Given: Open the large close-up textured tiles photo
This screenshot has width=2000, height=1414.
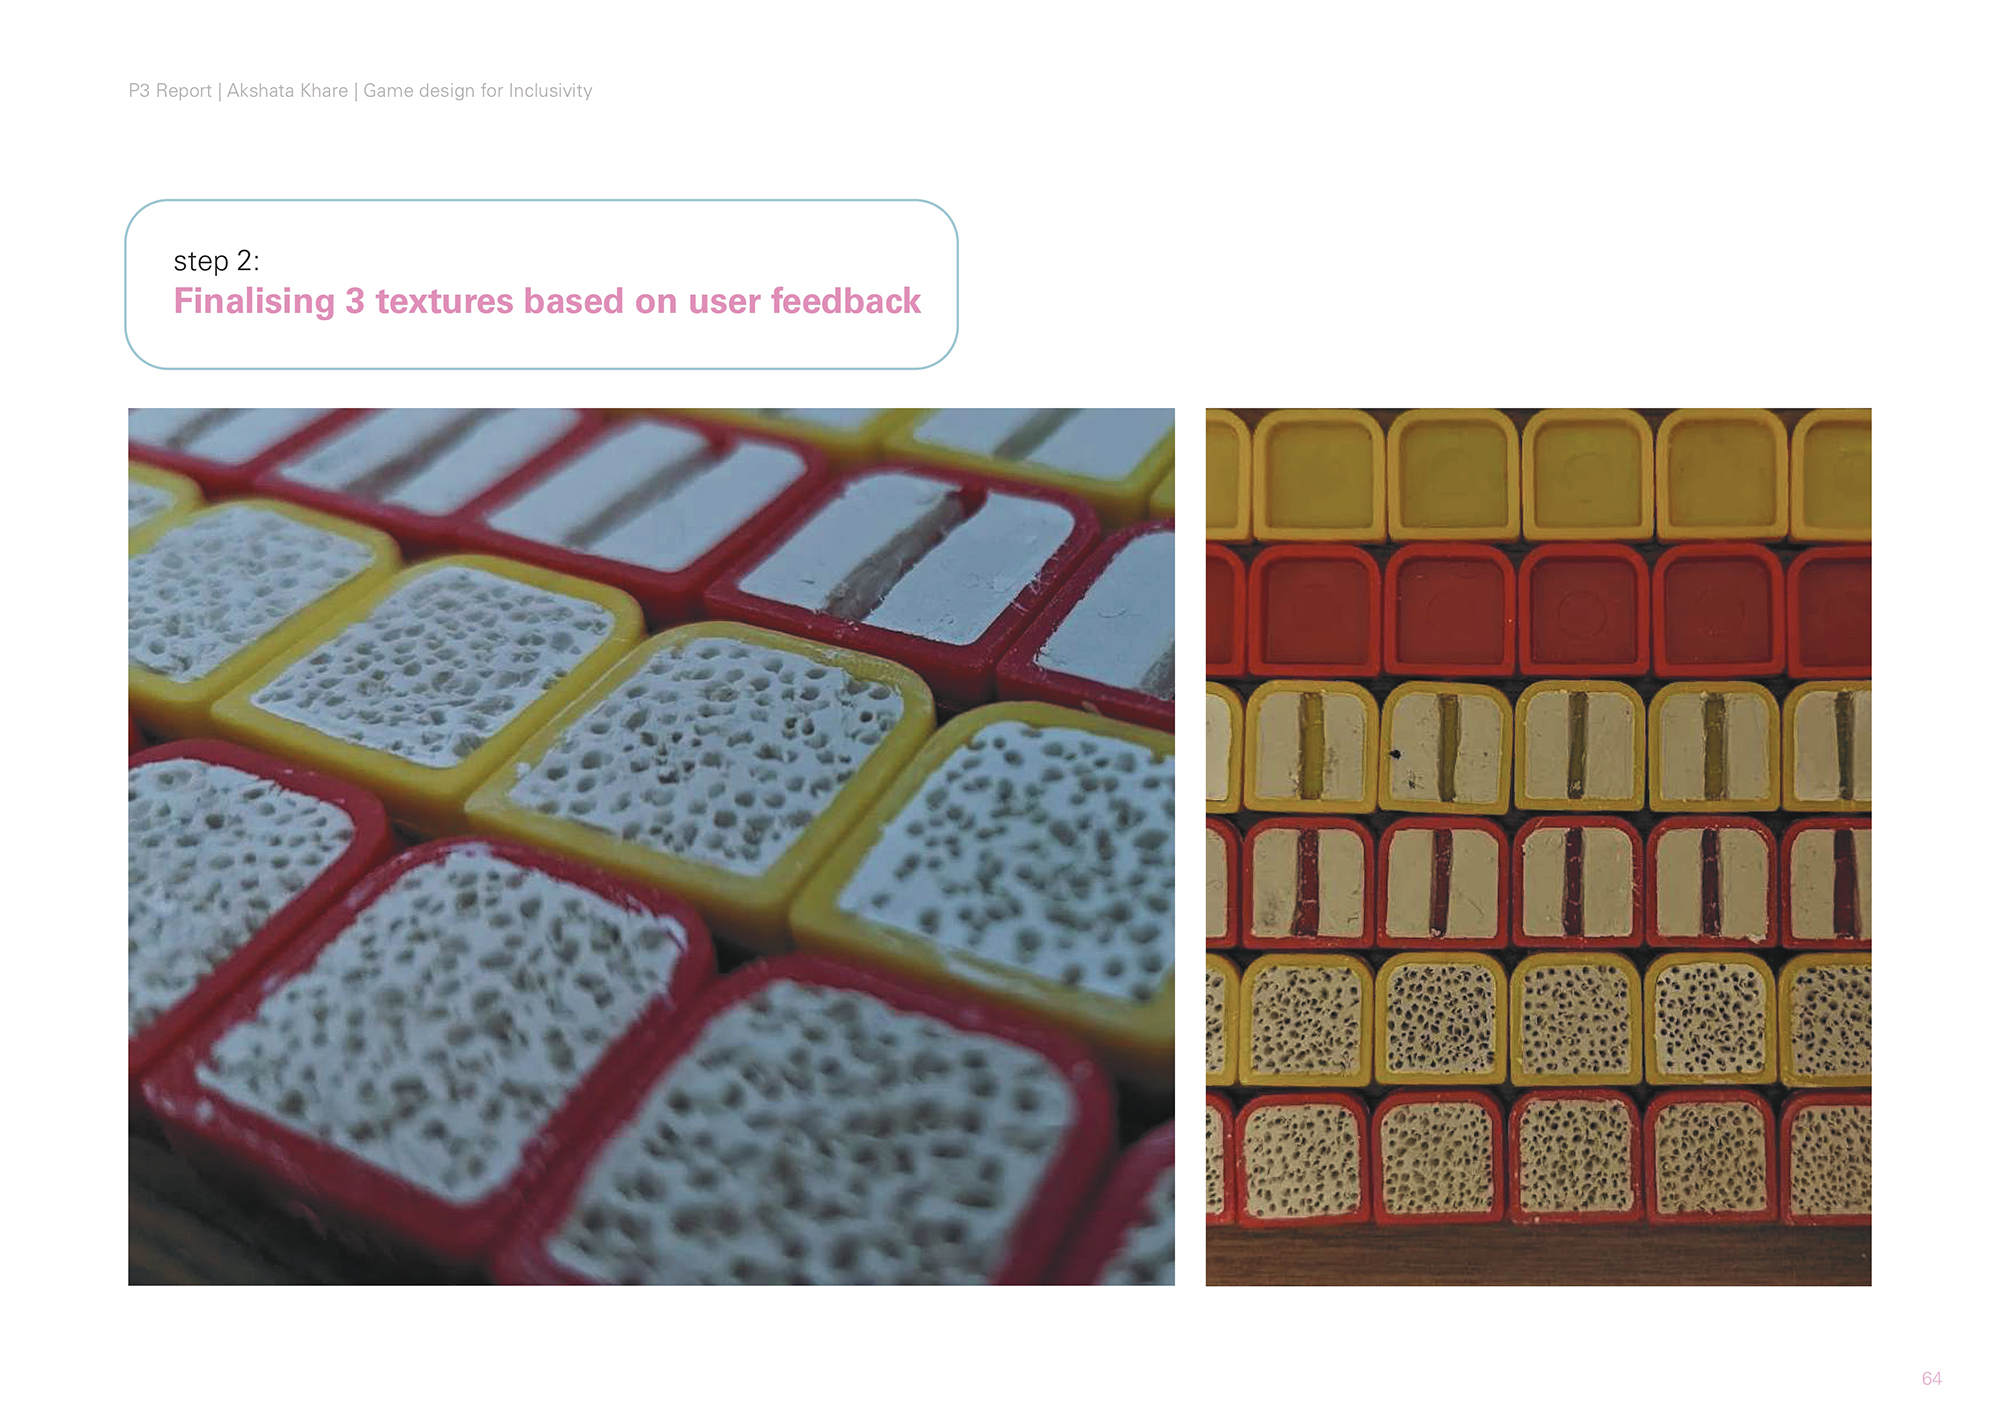Looking at the screenshot, I should click(651, 846).
